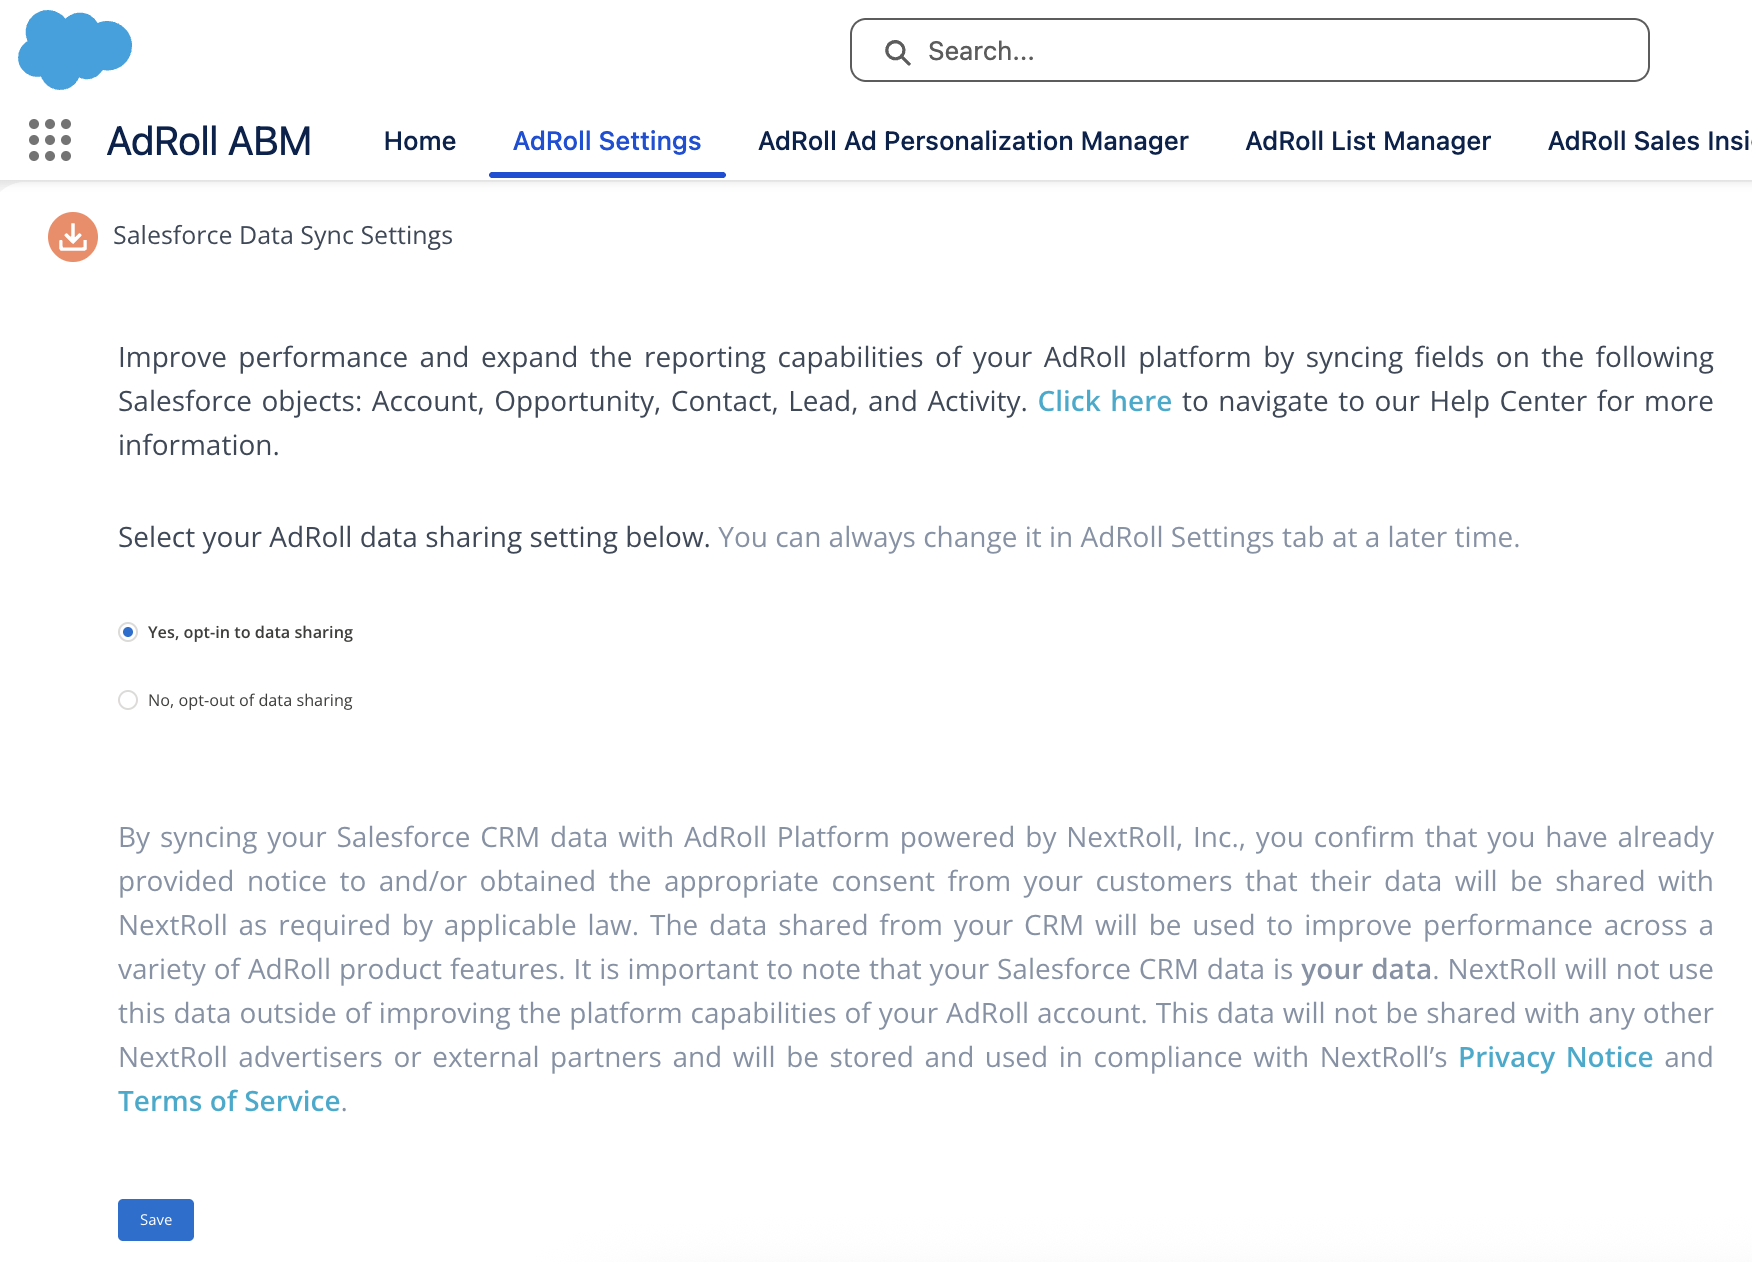Open the AdRoll List Manager tab
This screenshot has width=1752, height=1262.
pos(1367,141)
